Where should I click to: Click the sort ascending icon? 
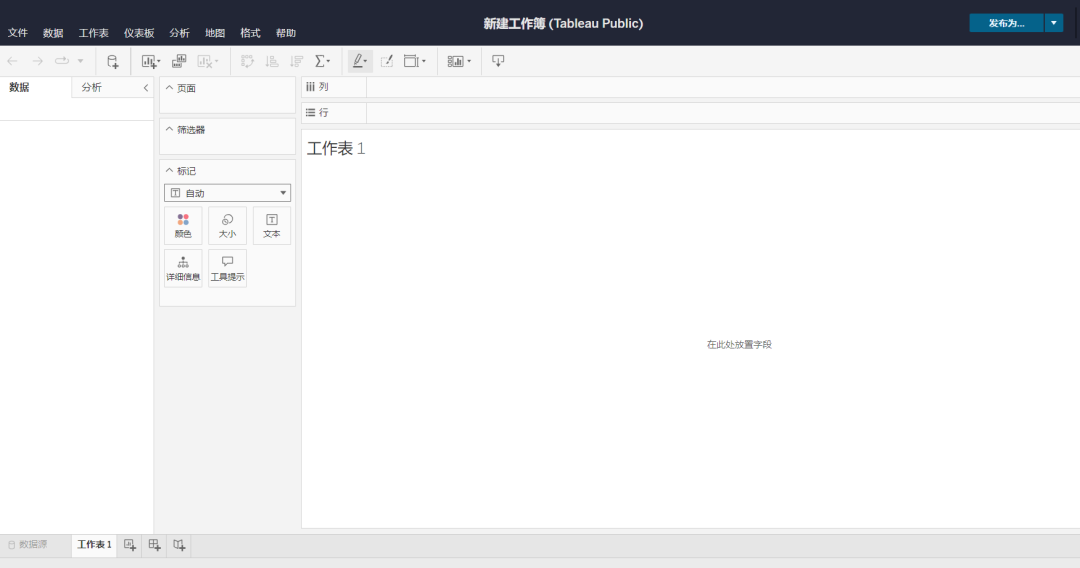click(x=272, y=61)
